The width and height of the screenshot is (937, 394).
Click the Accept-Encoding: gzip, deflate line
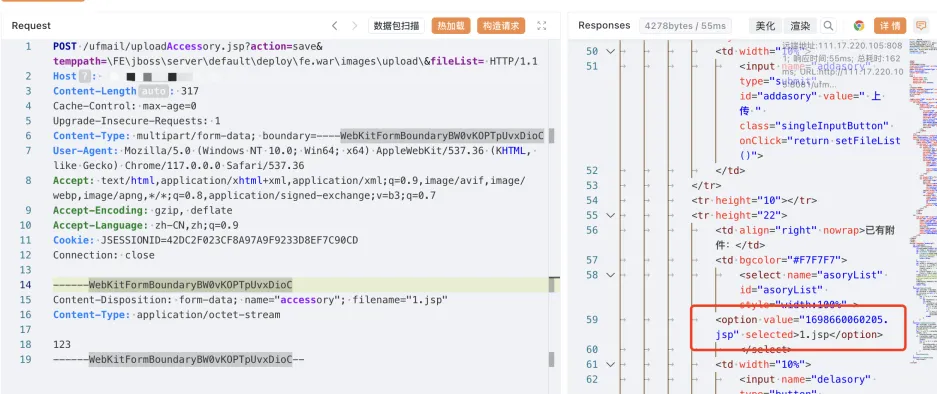142,210
